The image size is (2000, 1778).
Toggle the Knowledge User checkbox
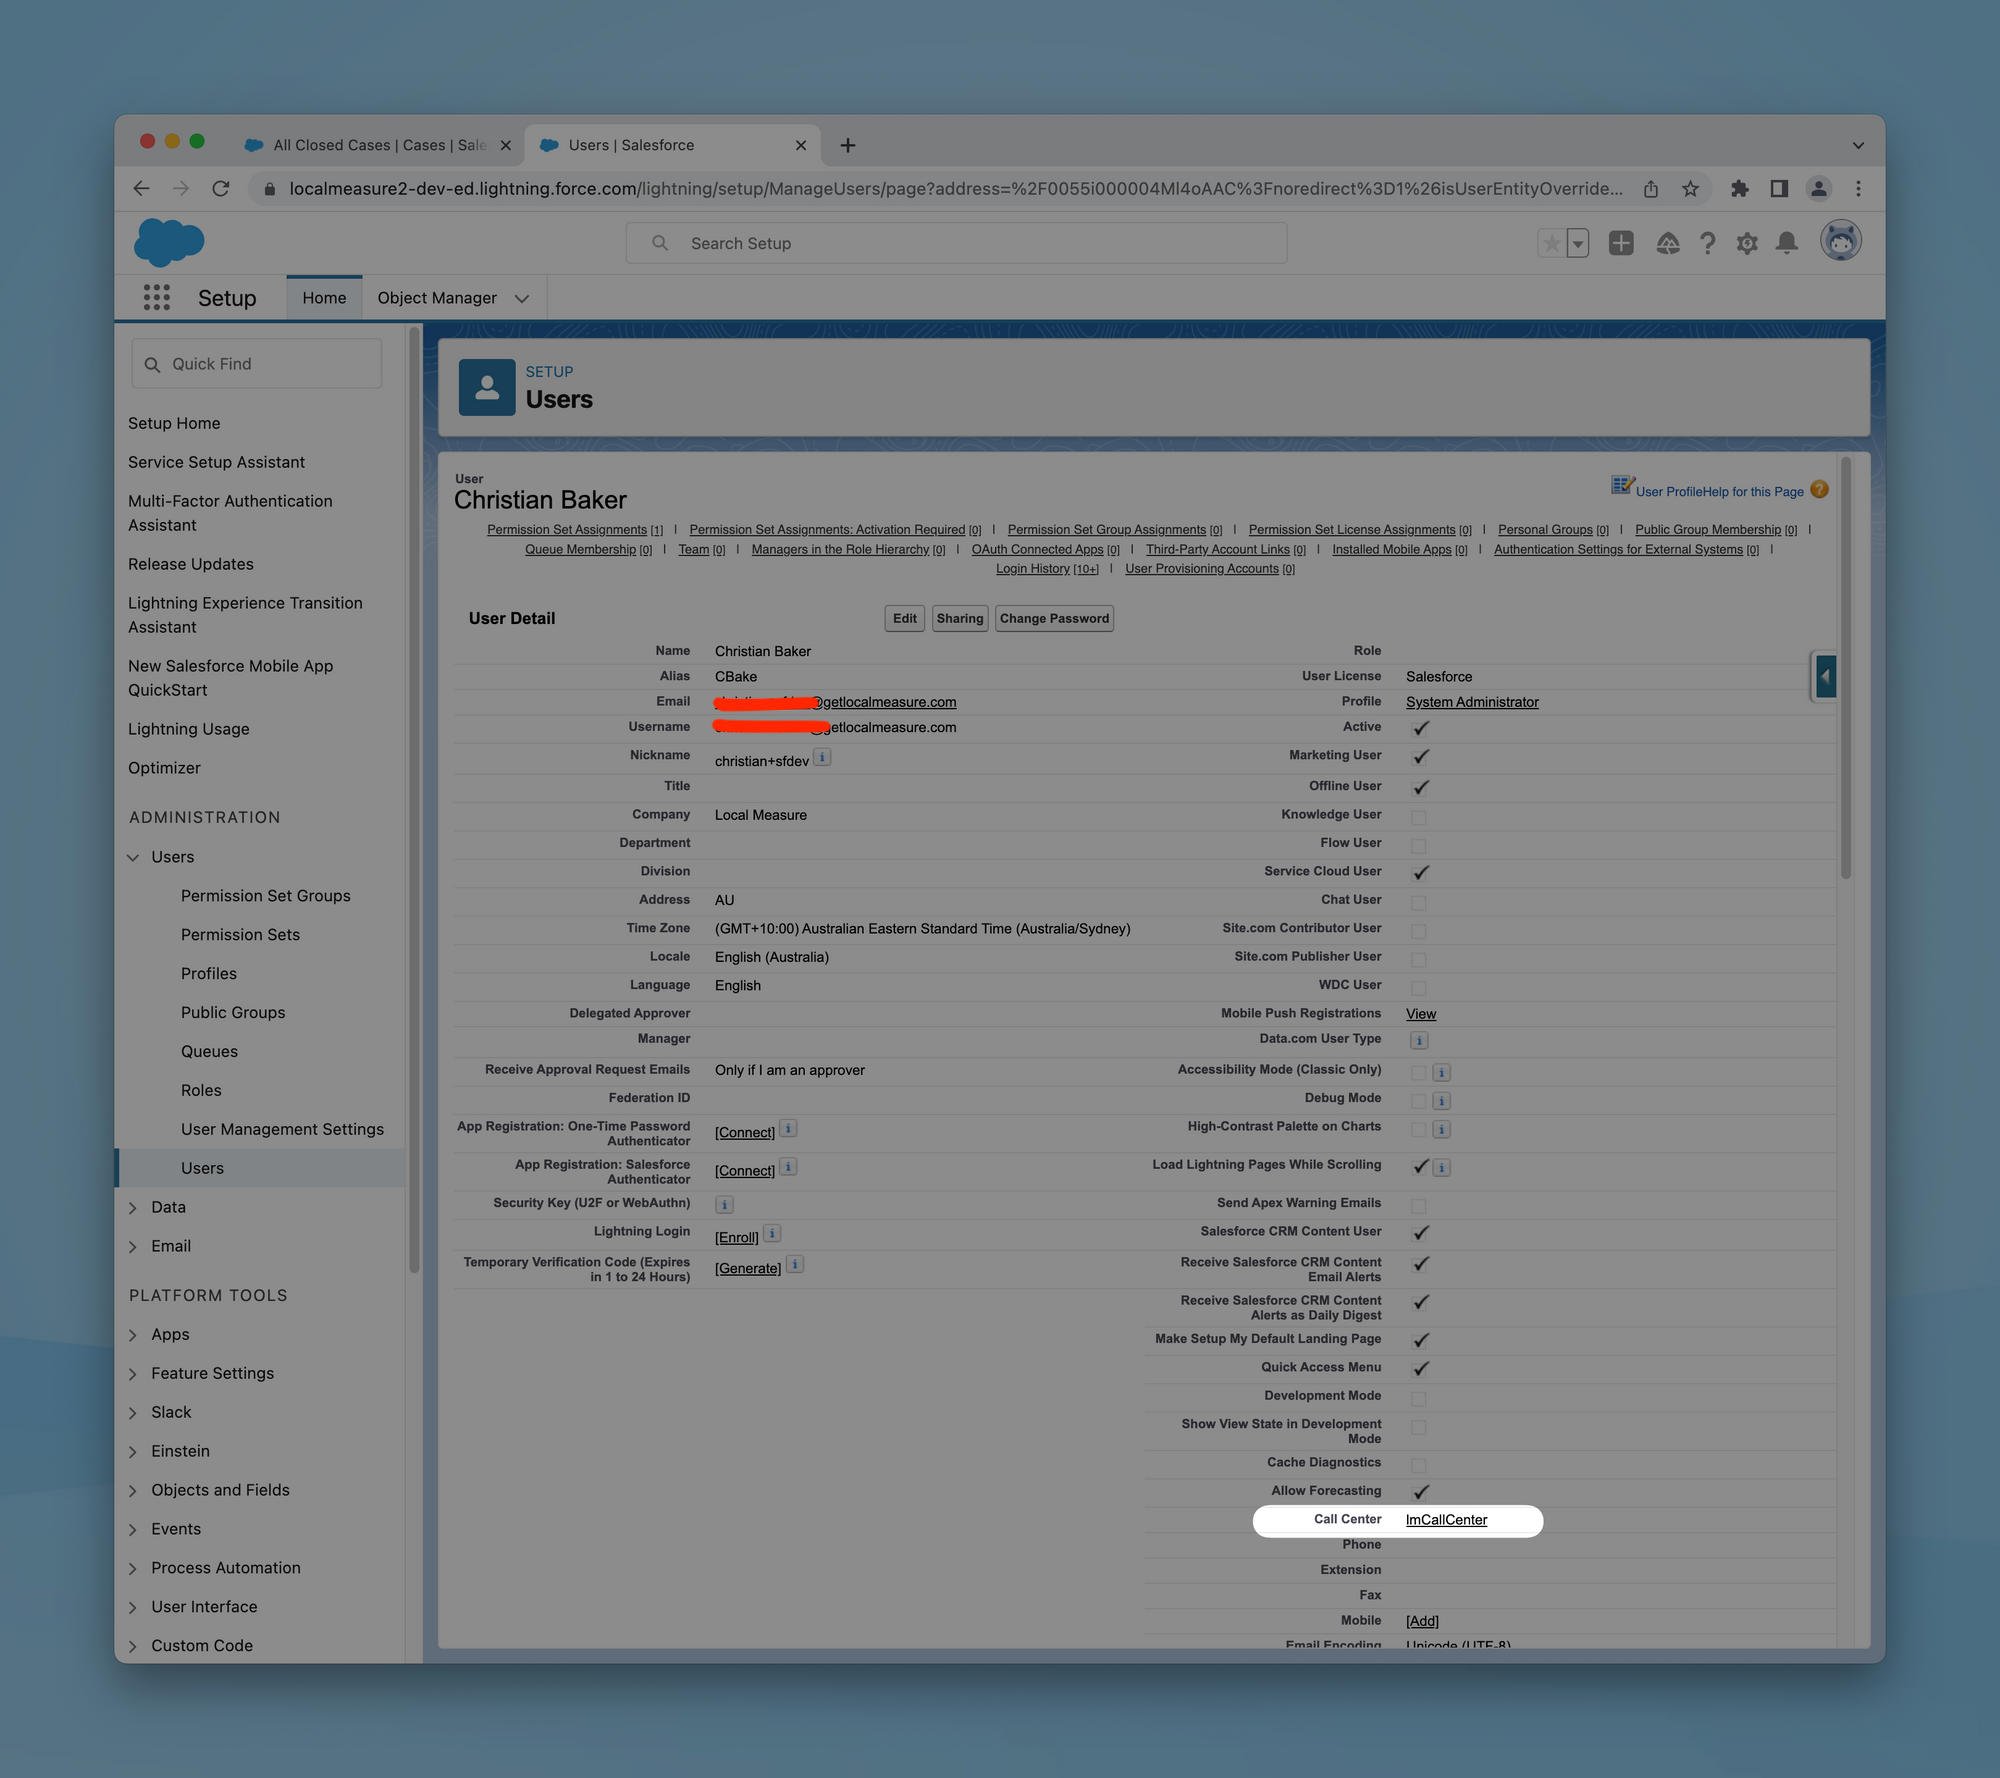1418,817
